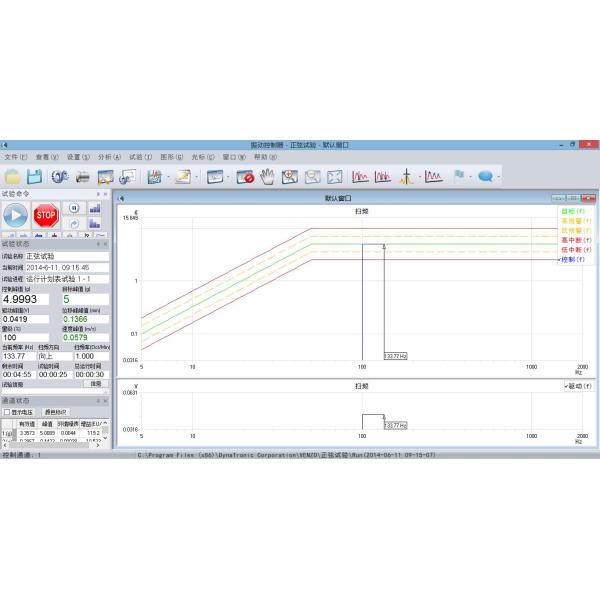
Task: Open the dropdown arrow next to chat bubble
Action: [x=499, y=177]
